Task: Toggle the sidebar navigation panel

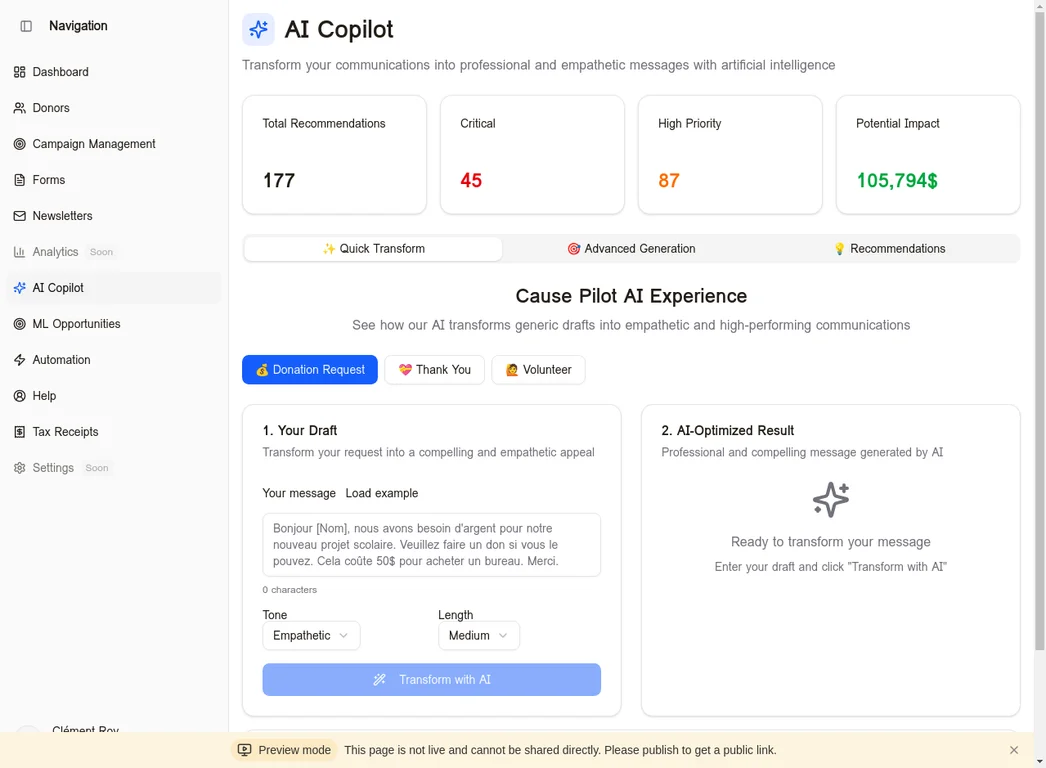Action: [x=24, y=25]
